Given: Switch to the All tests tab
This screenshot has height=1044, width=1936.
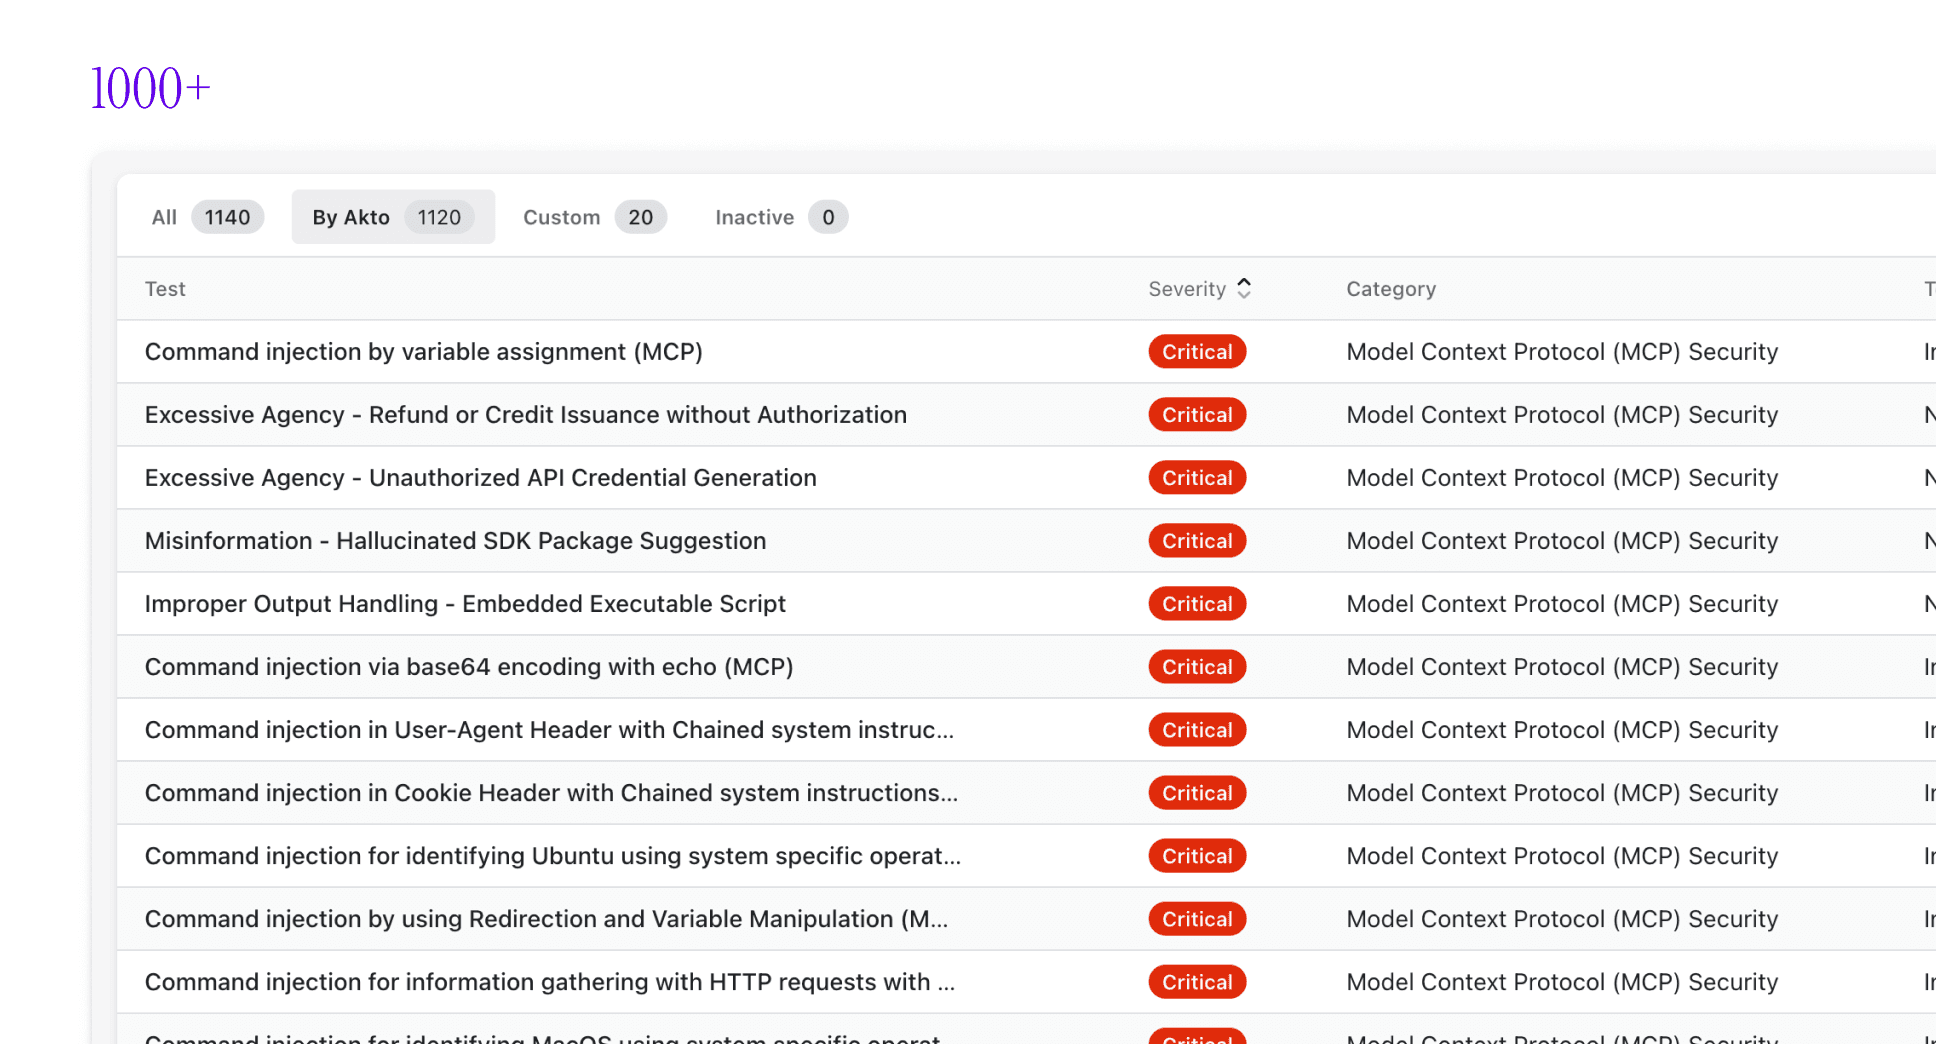Looking at the screenshot, I should point(207,217).
